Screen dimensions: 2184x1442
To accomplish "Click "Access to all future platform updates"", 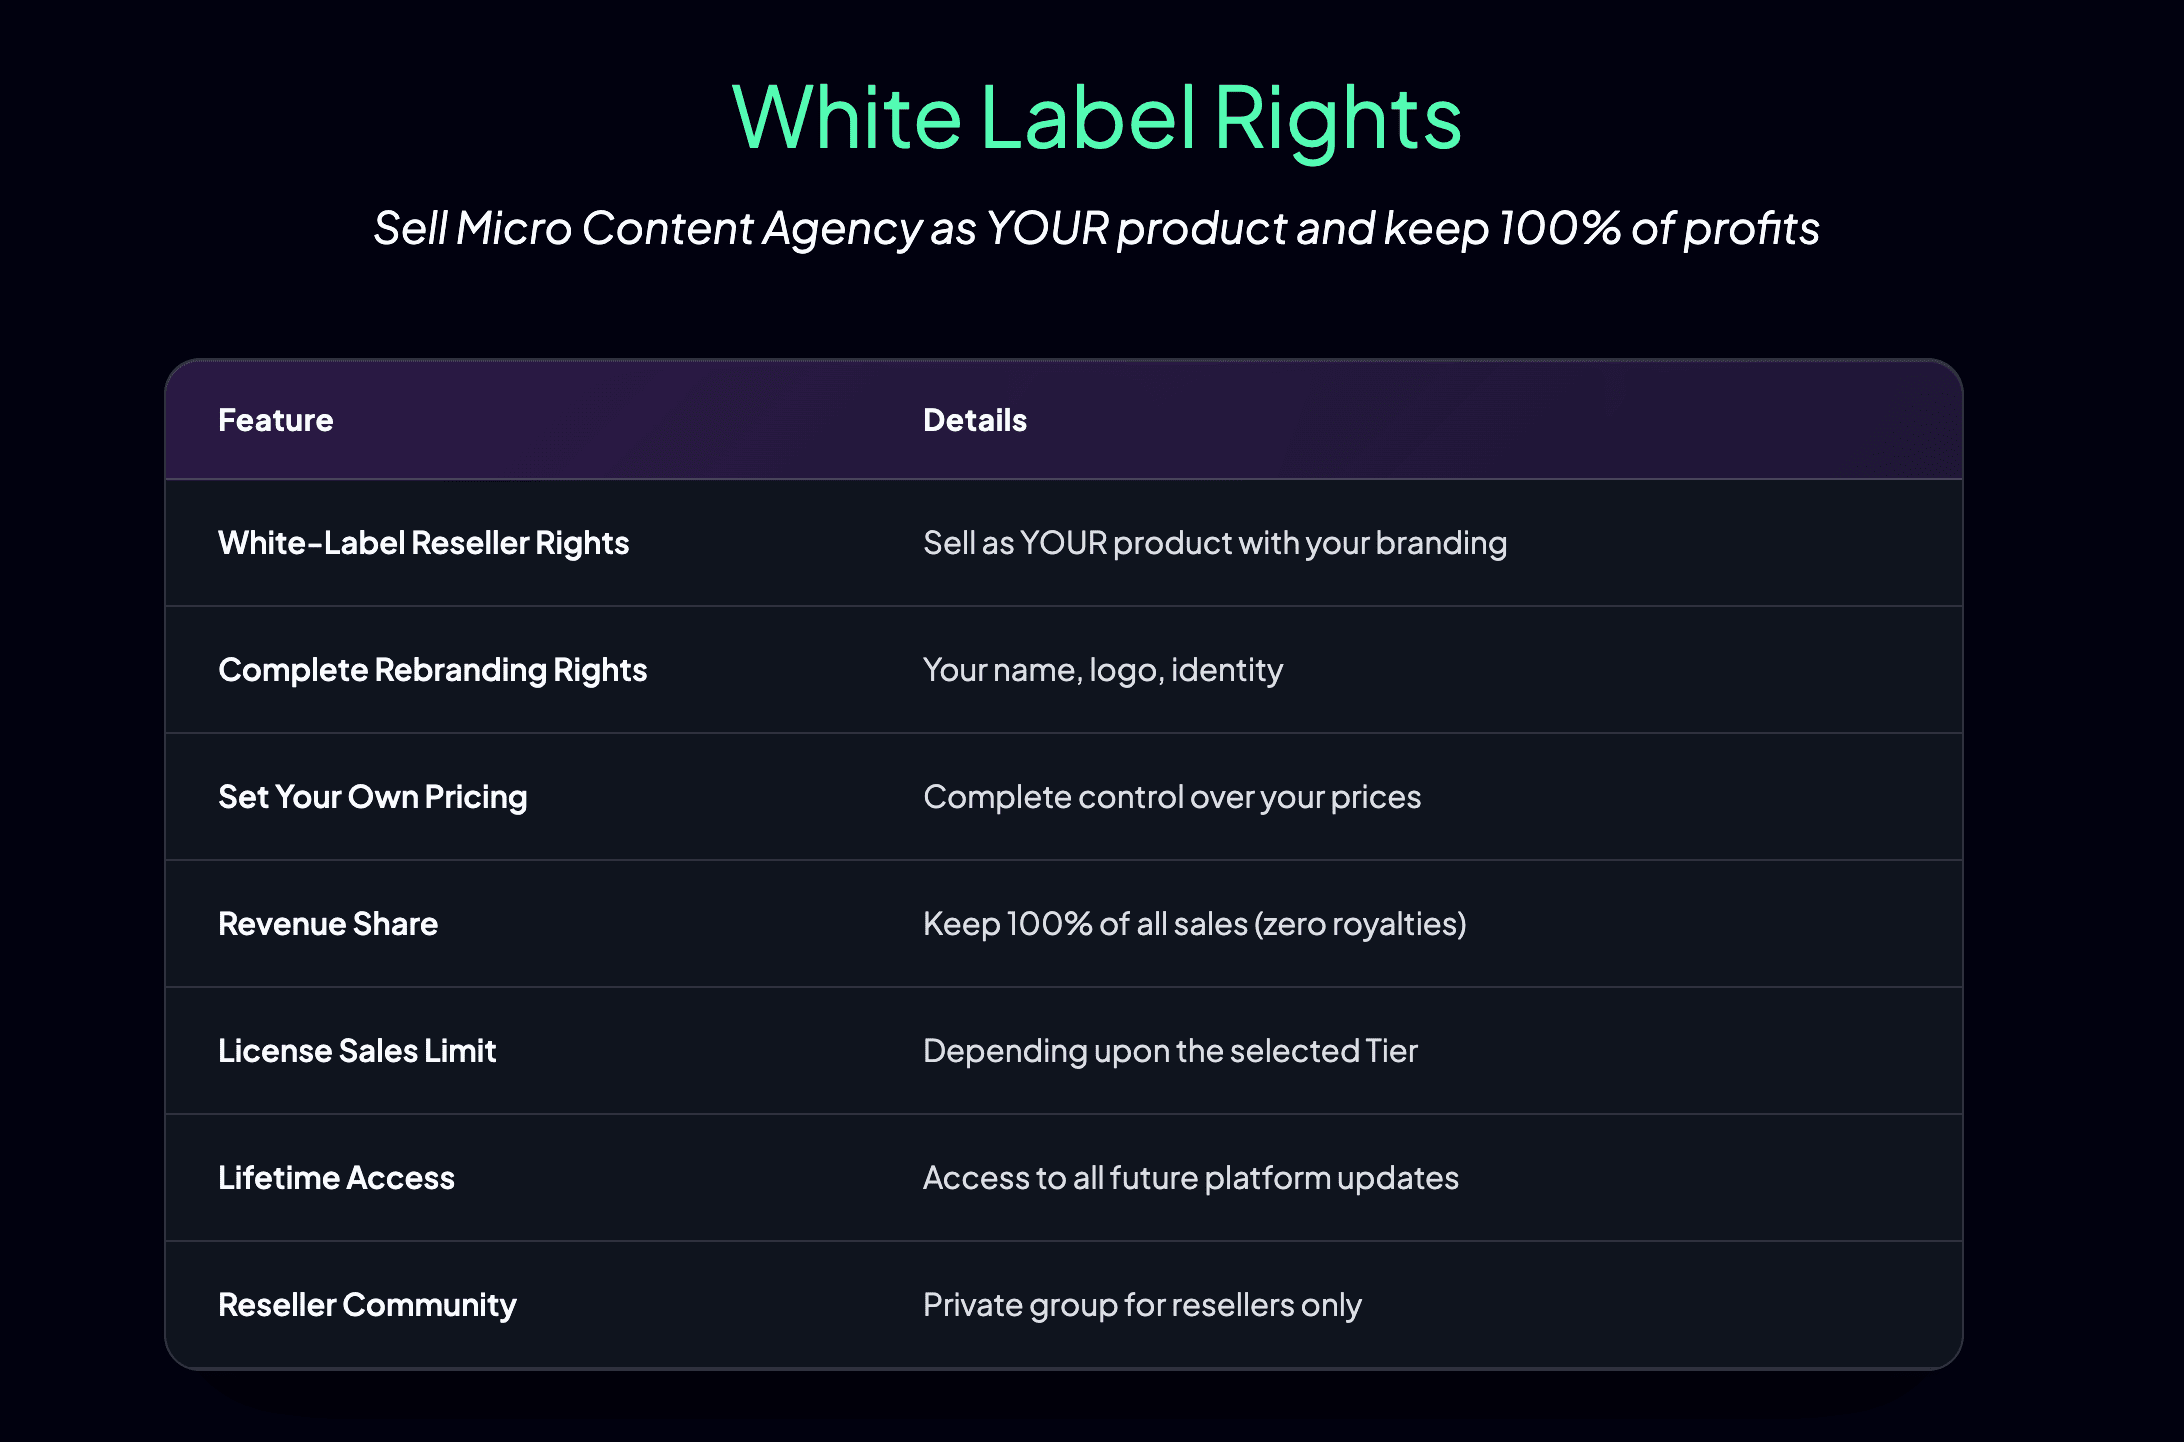I will click(x=1190, y=1178).
